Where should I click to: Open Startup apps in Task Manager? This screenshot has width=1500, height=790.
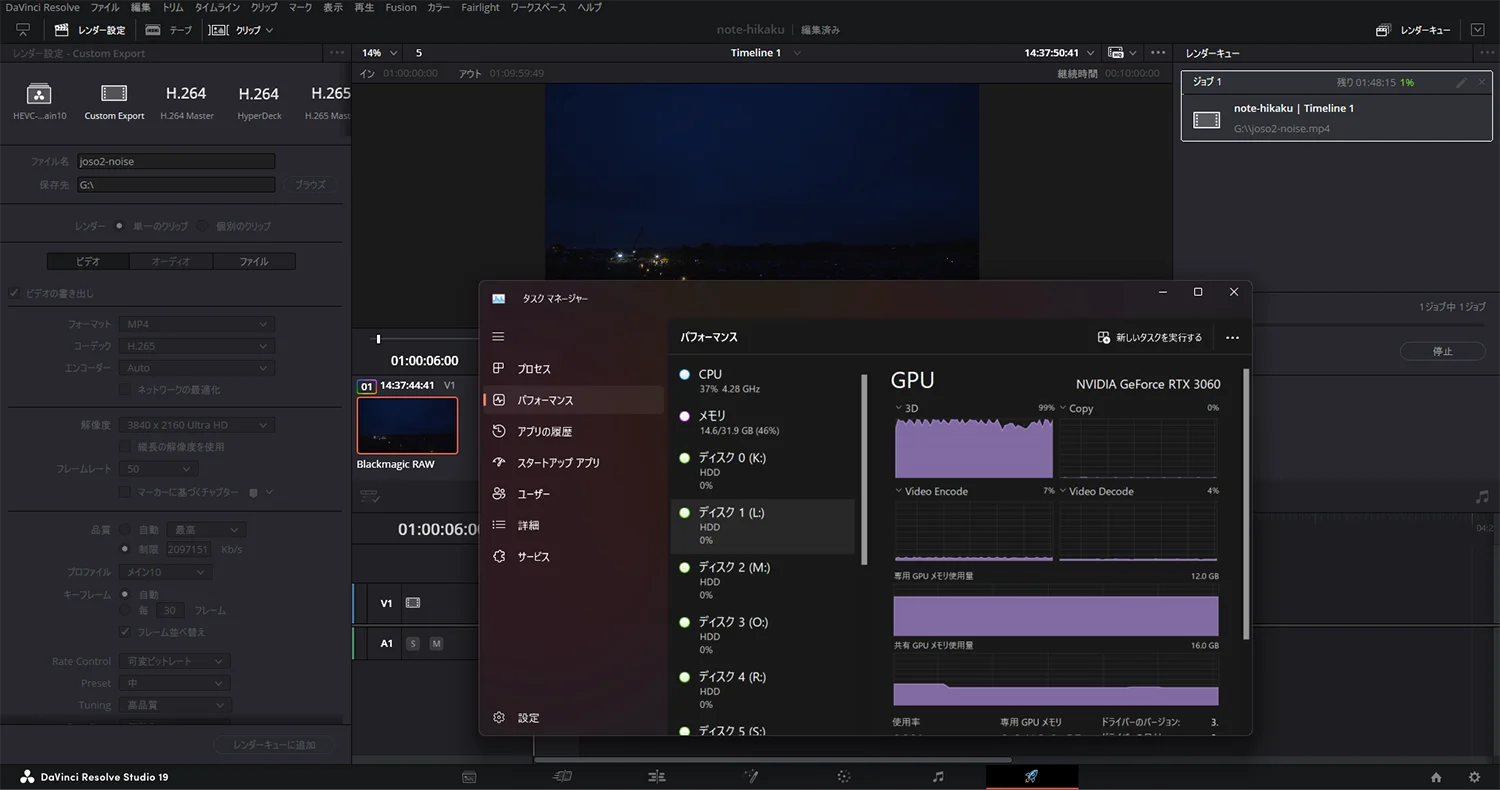573,463
